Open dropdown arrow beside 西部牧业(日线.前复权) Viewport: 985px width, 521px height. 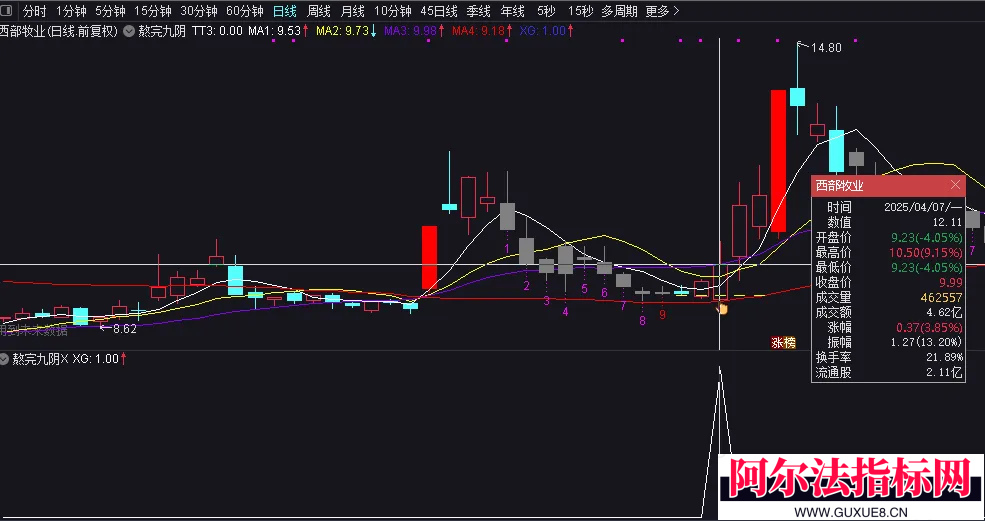(x=128, y=31)
